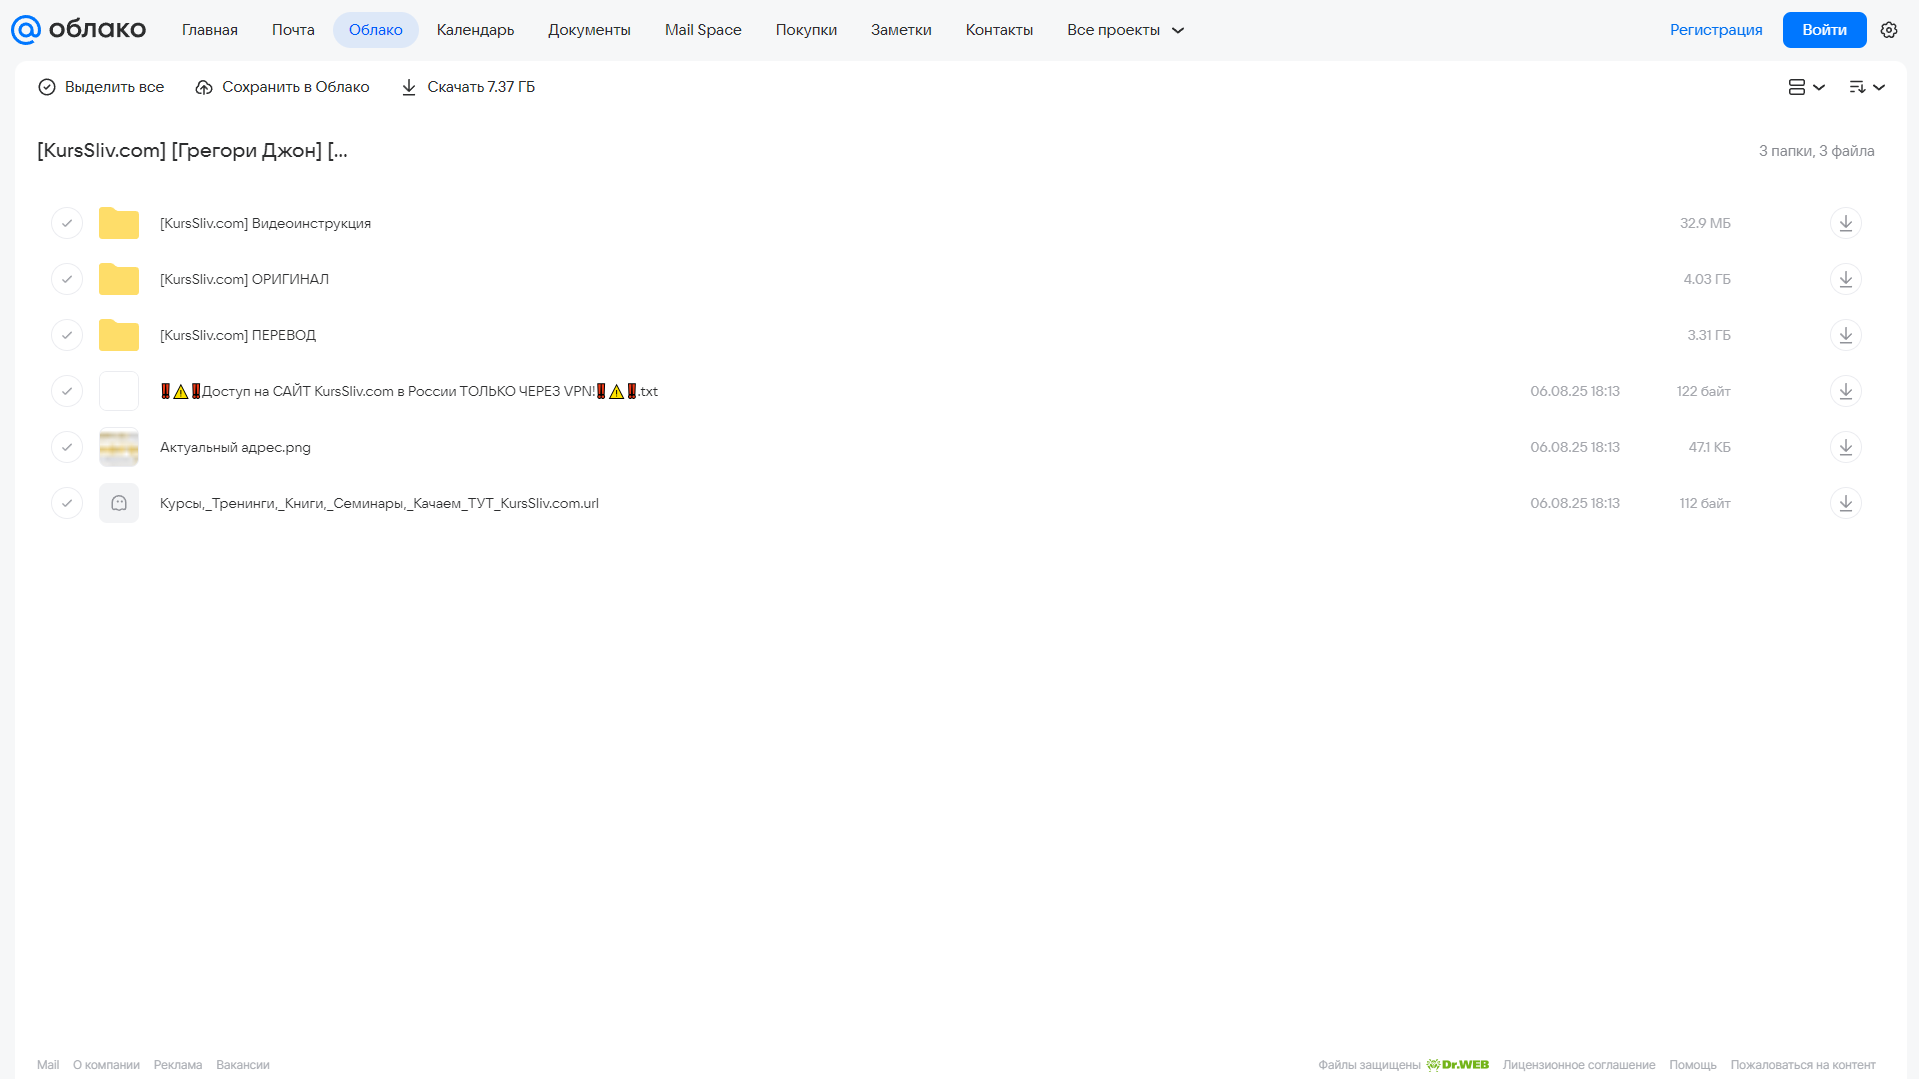Click the Mail.ru Облако logo
This screenshot has width=1919, height=1079.
point(78,30)
